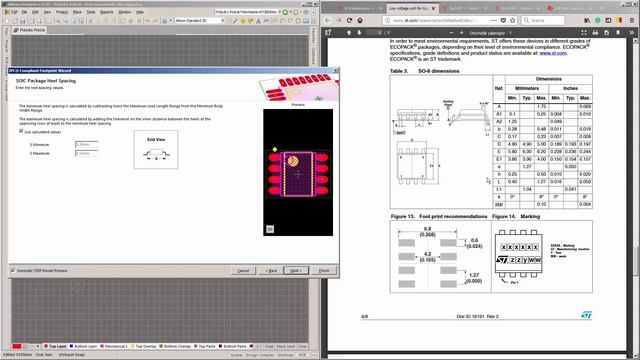This screenshot has height=360, width=640.
Task: Go to next PDF page
Action: point(359,32)
